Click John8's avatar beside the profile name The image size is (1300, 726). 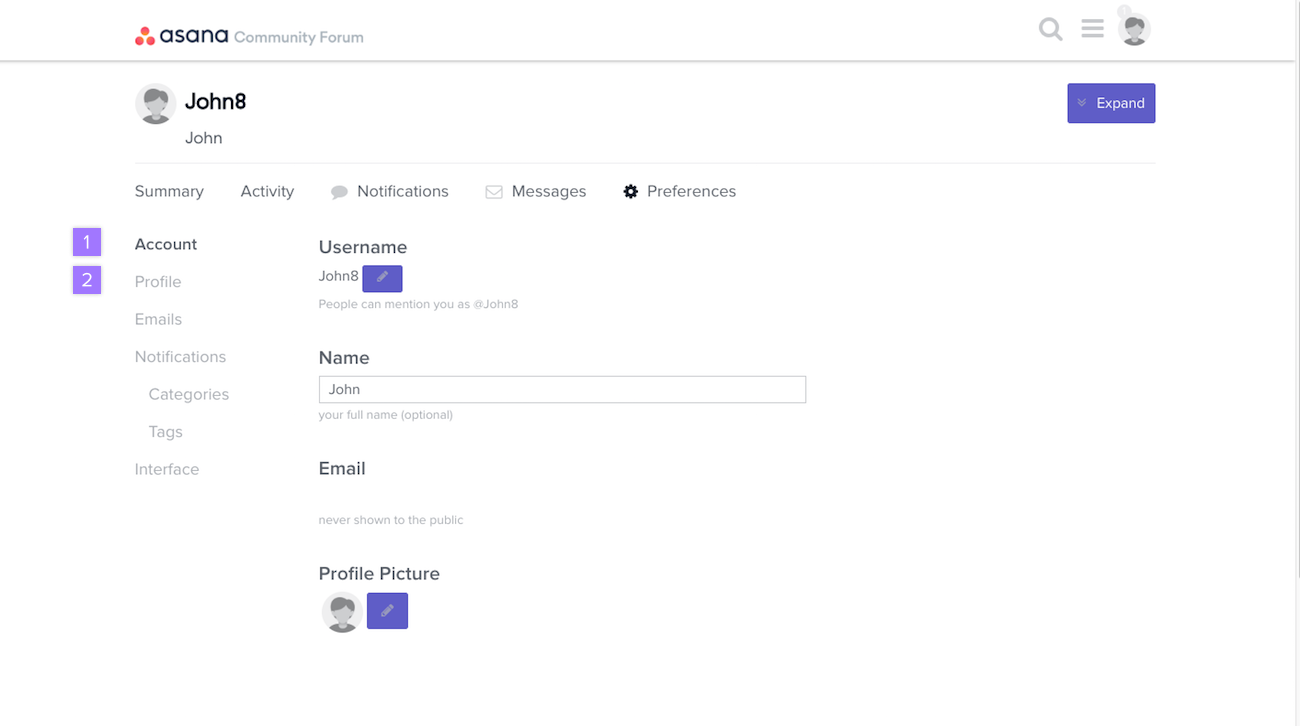coord(155,104)
